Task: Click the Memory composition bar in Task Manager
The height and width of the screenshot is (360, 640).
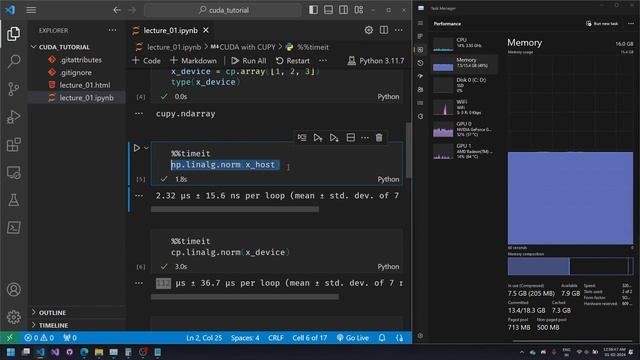Action: click(x=570, y=267)
